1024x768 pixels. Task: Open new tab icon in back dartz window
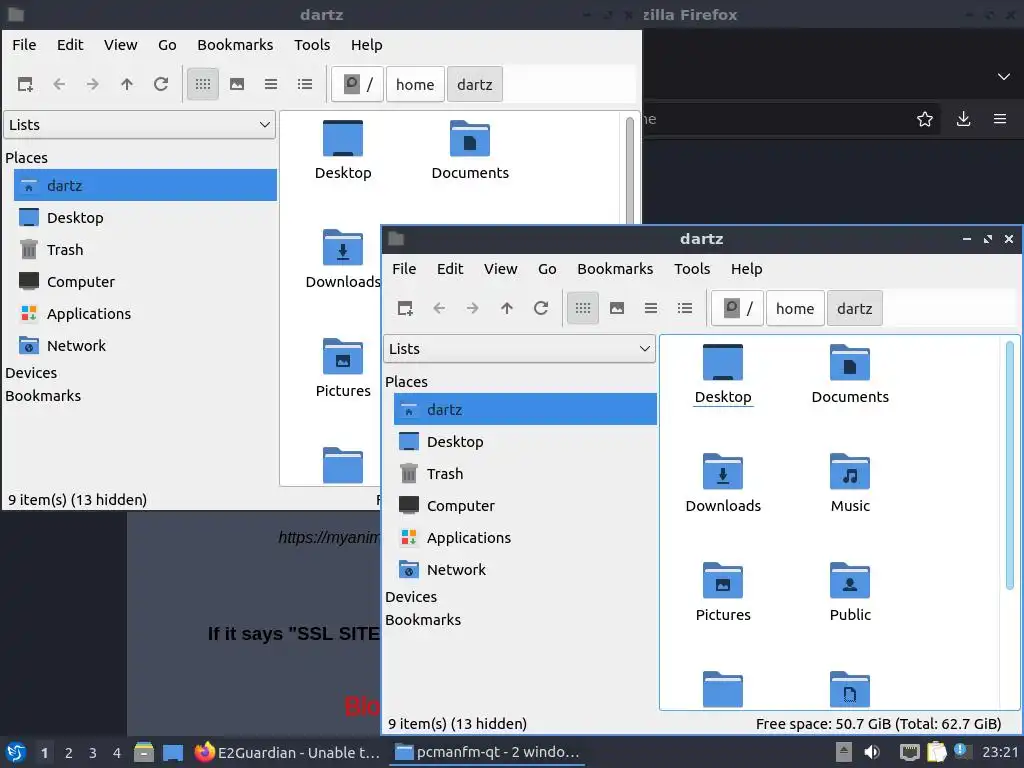25,84
